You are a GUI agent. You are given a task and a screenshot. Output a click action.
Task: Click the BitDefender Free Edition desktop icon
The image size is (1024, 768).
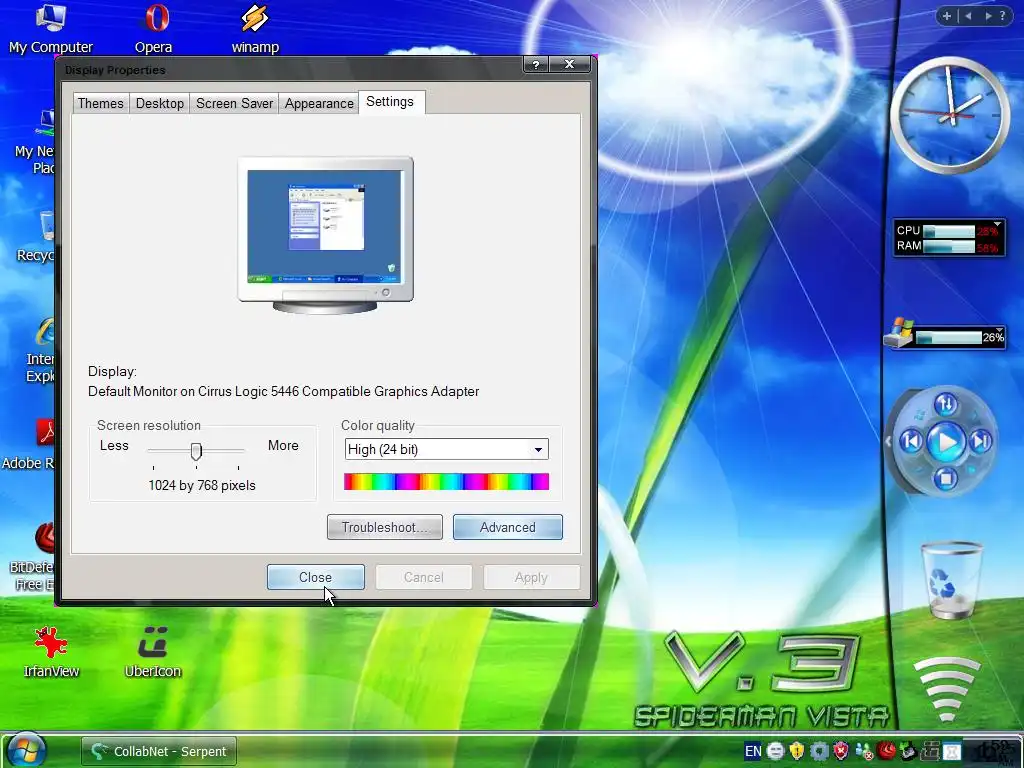coord(31,556)
